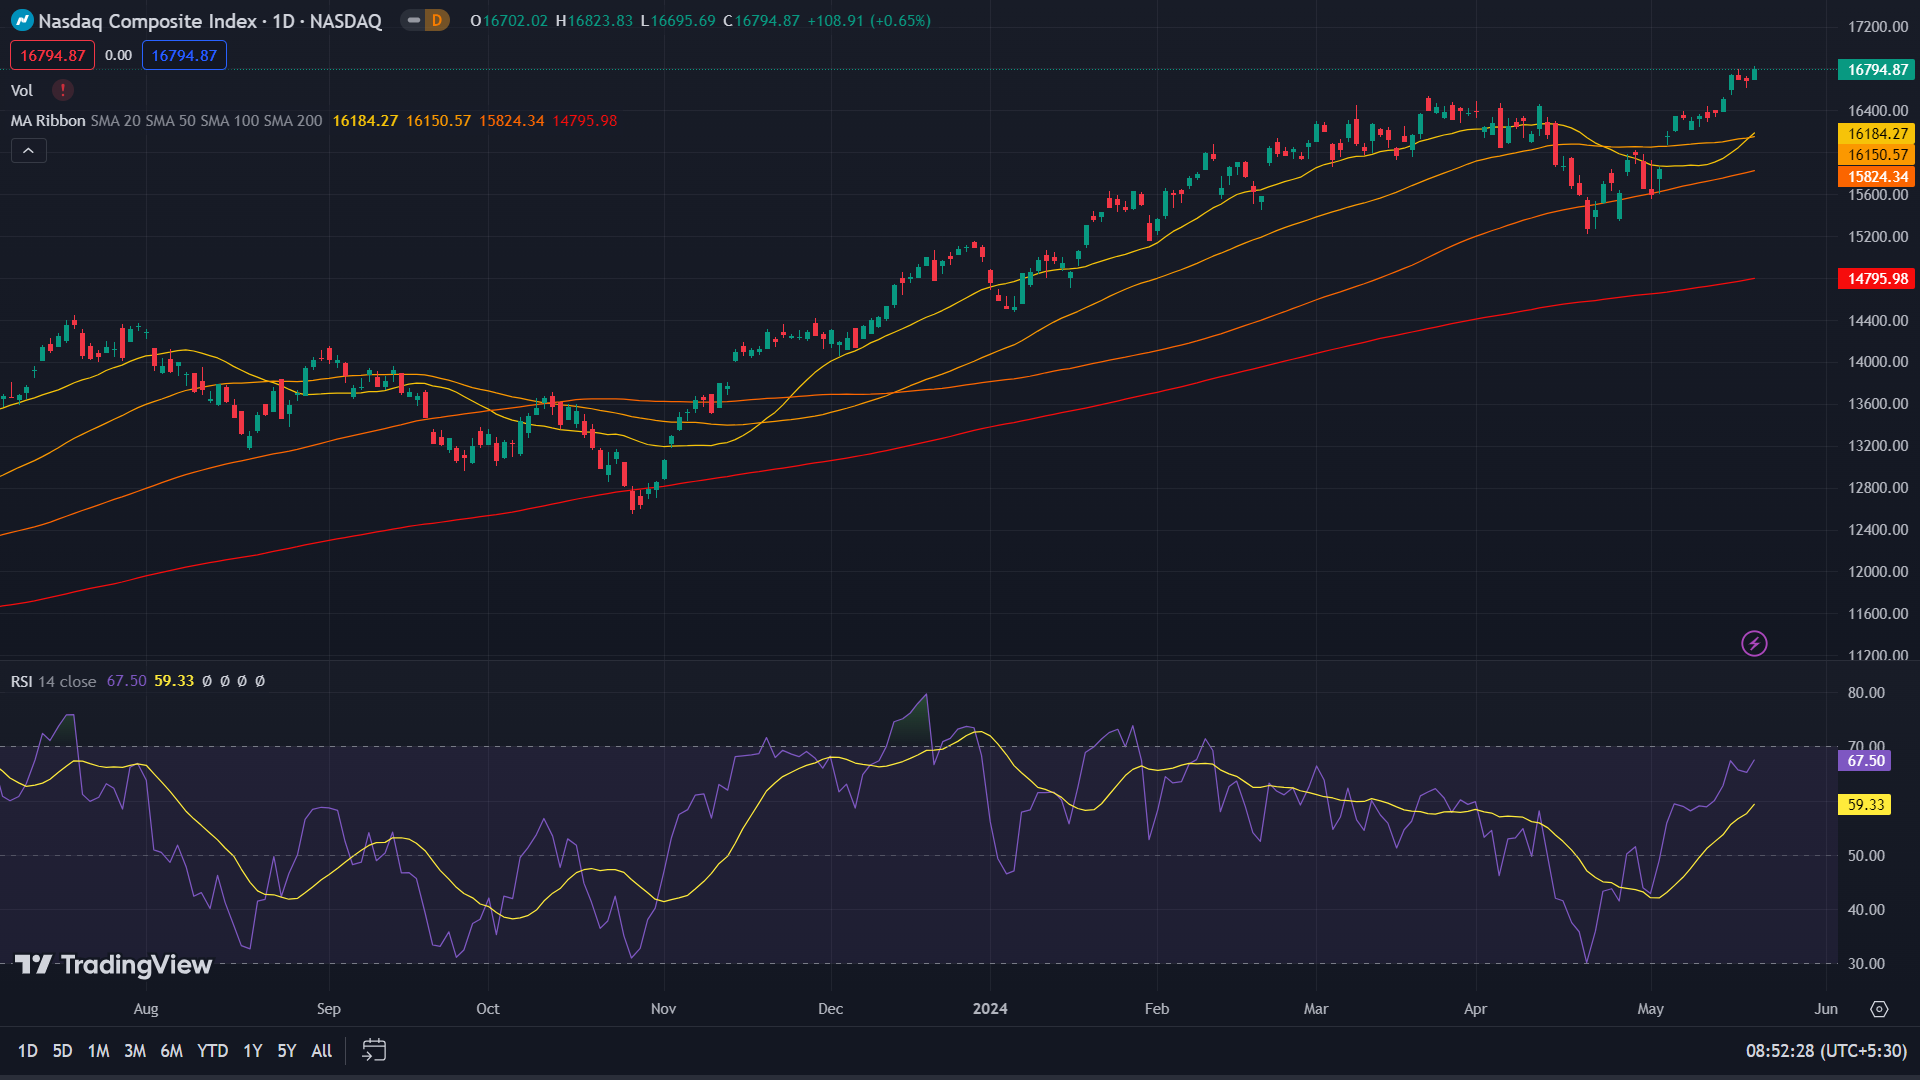Select the Vol indicator label
The height and width of the screenshot is (1080, 1920).
pyautogui.click(x=22, y=91)
